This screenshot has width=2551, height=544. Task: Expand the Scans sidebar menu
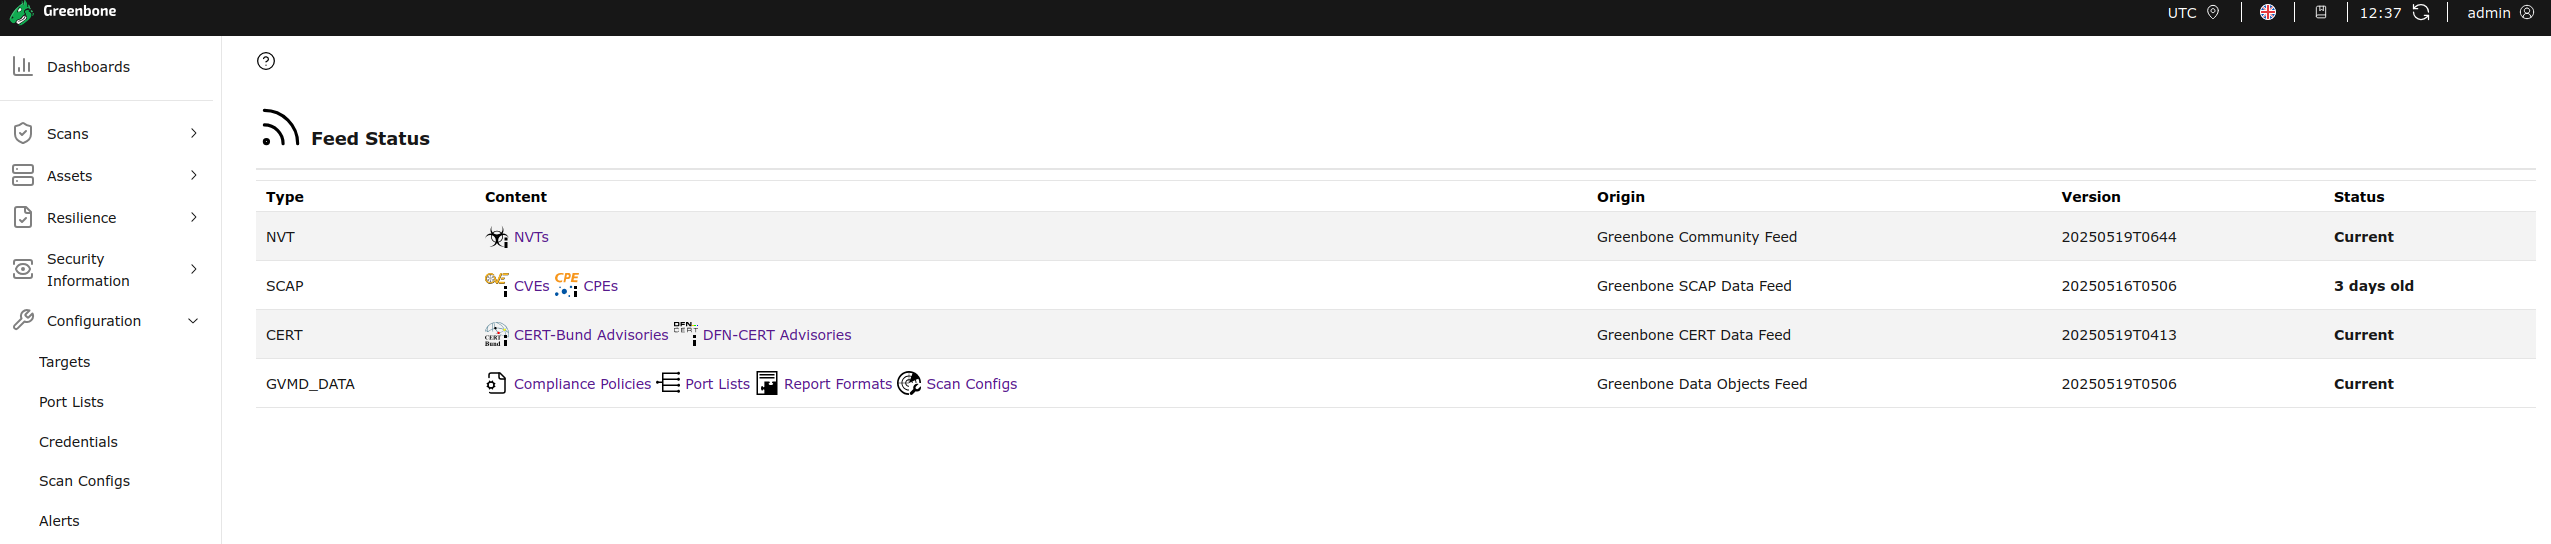click(106, 133)
